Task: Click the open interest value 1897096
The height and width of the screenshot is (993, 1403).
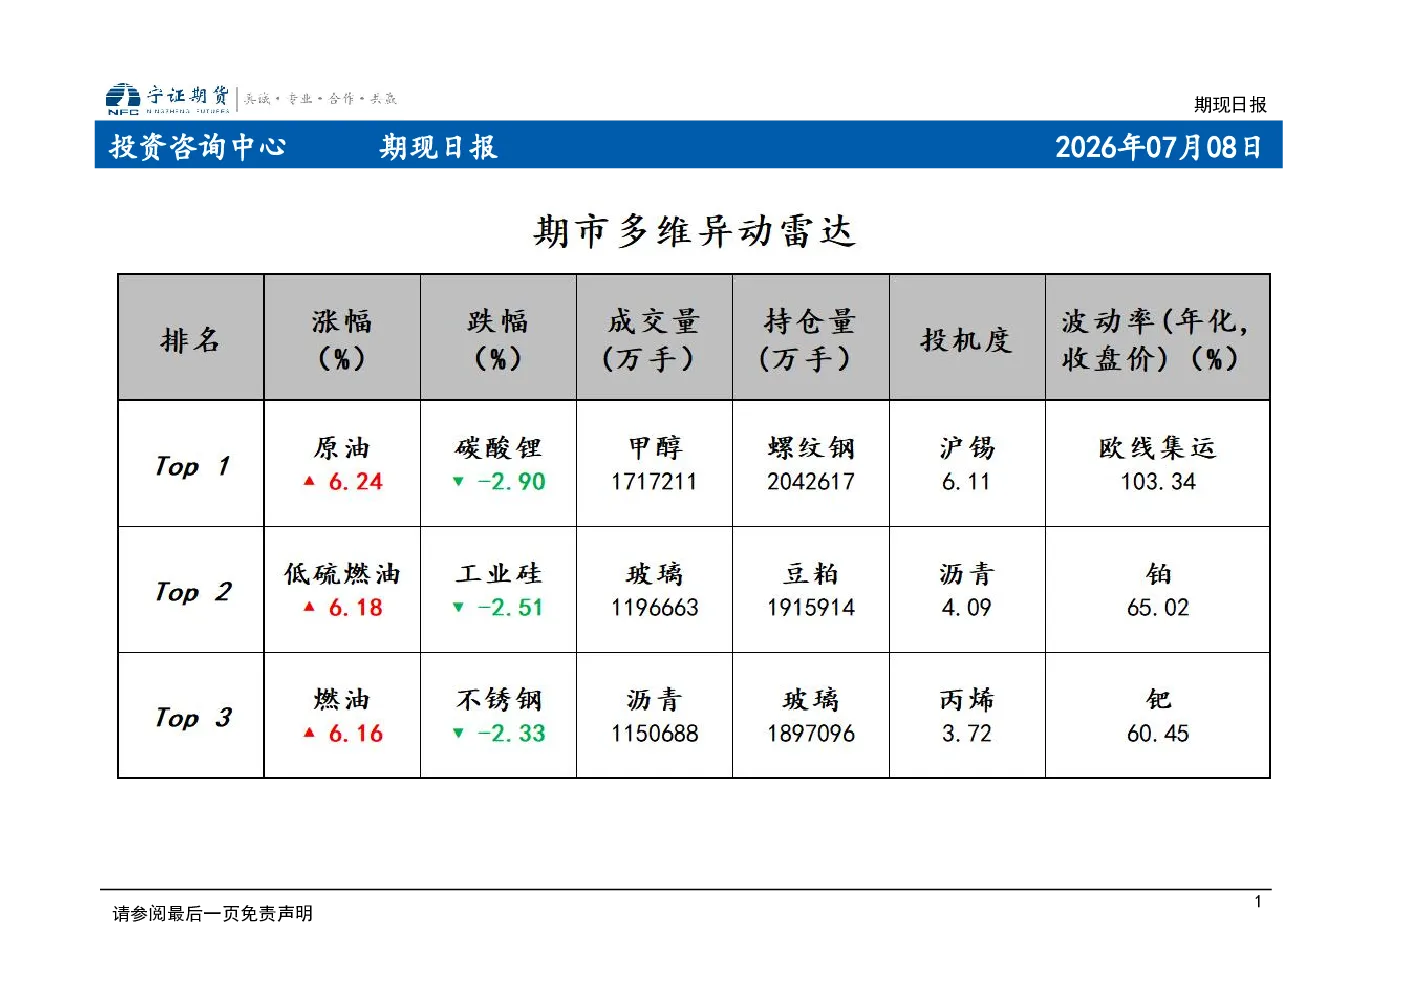Action: [x=810, y=733]
